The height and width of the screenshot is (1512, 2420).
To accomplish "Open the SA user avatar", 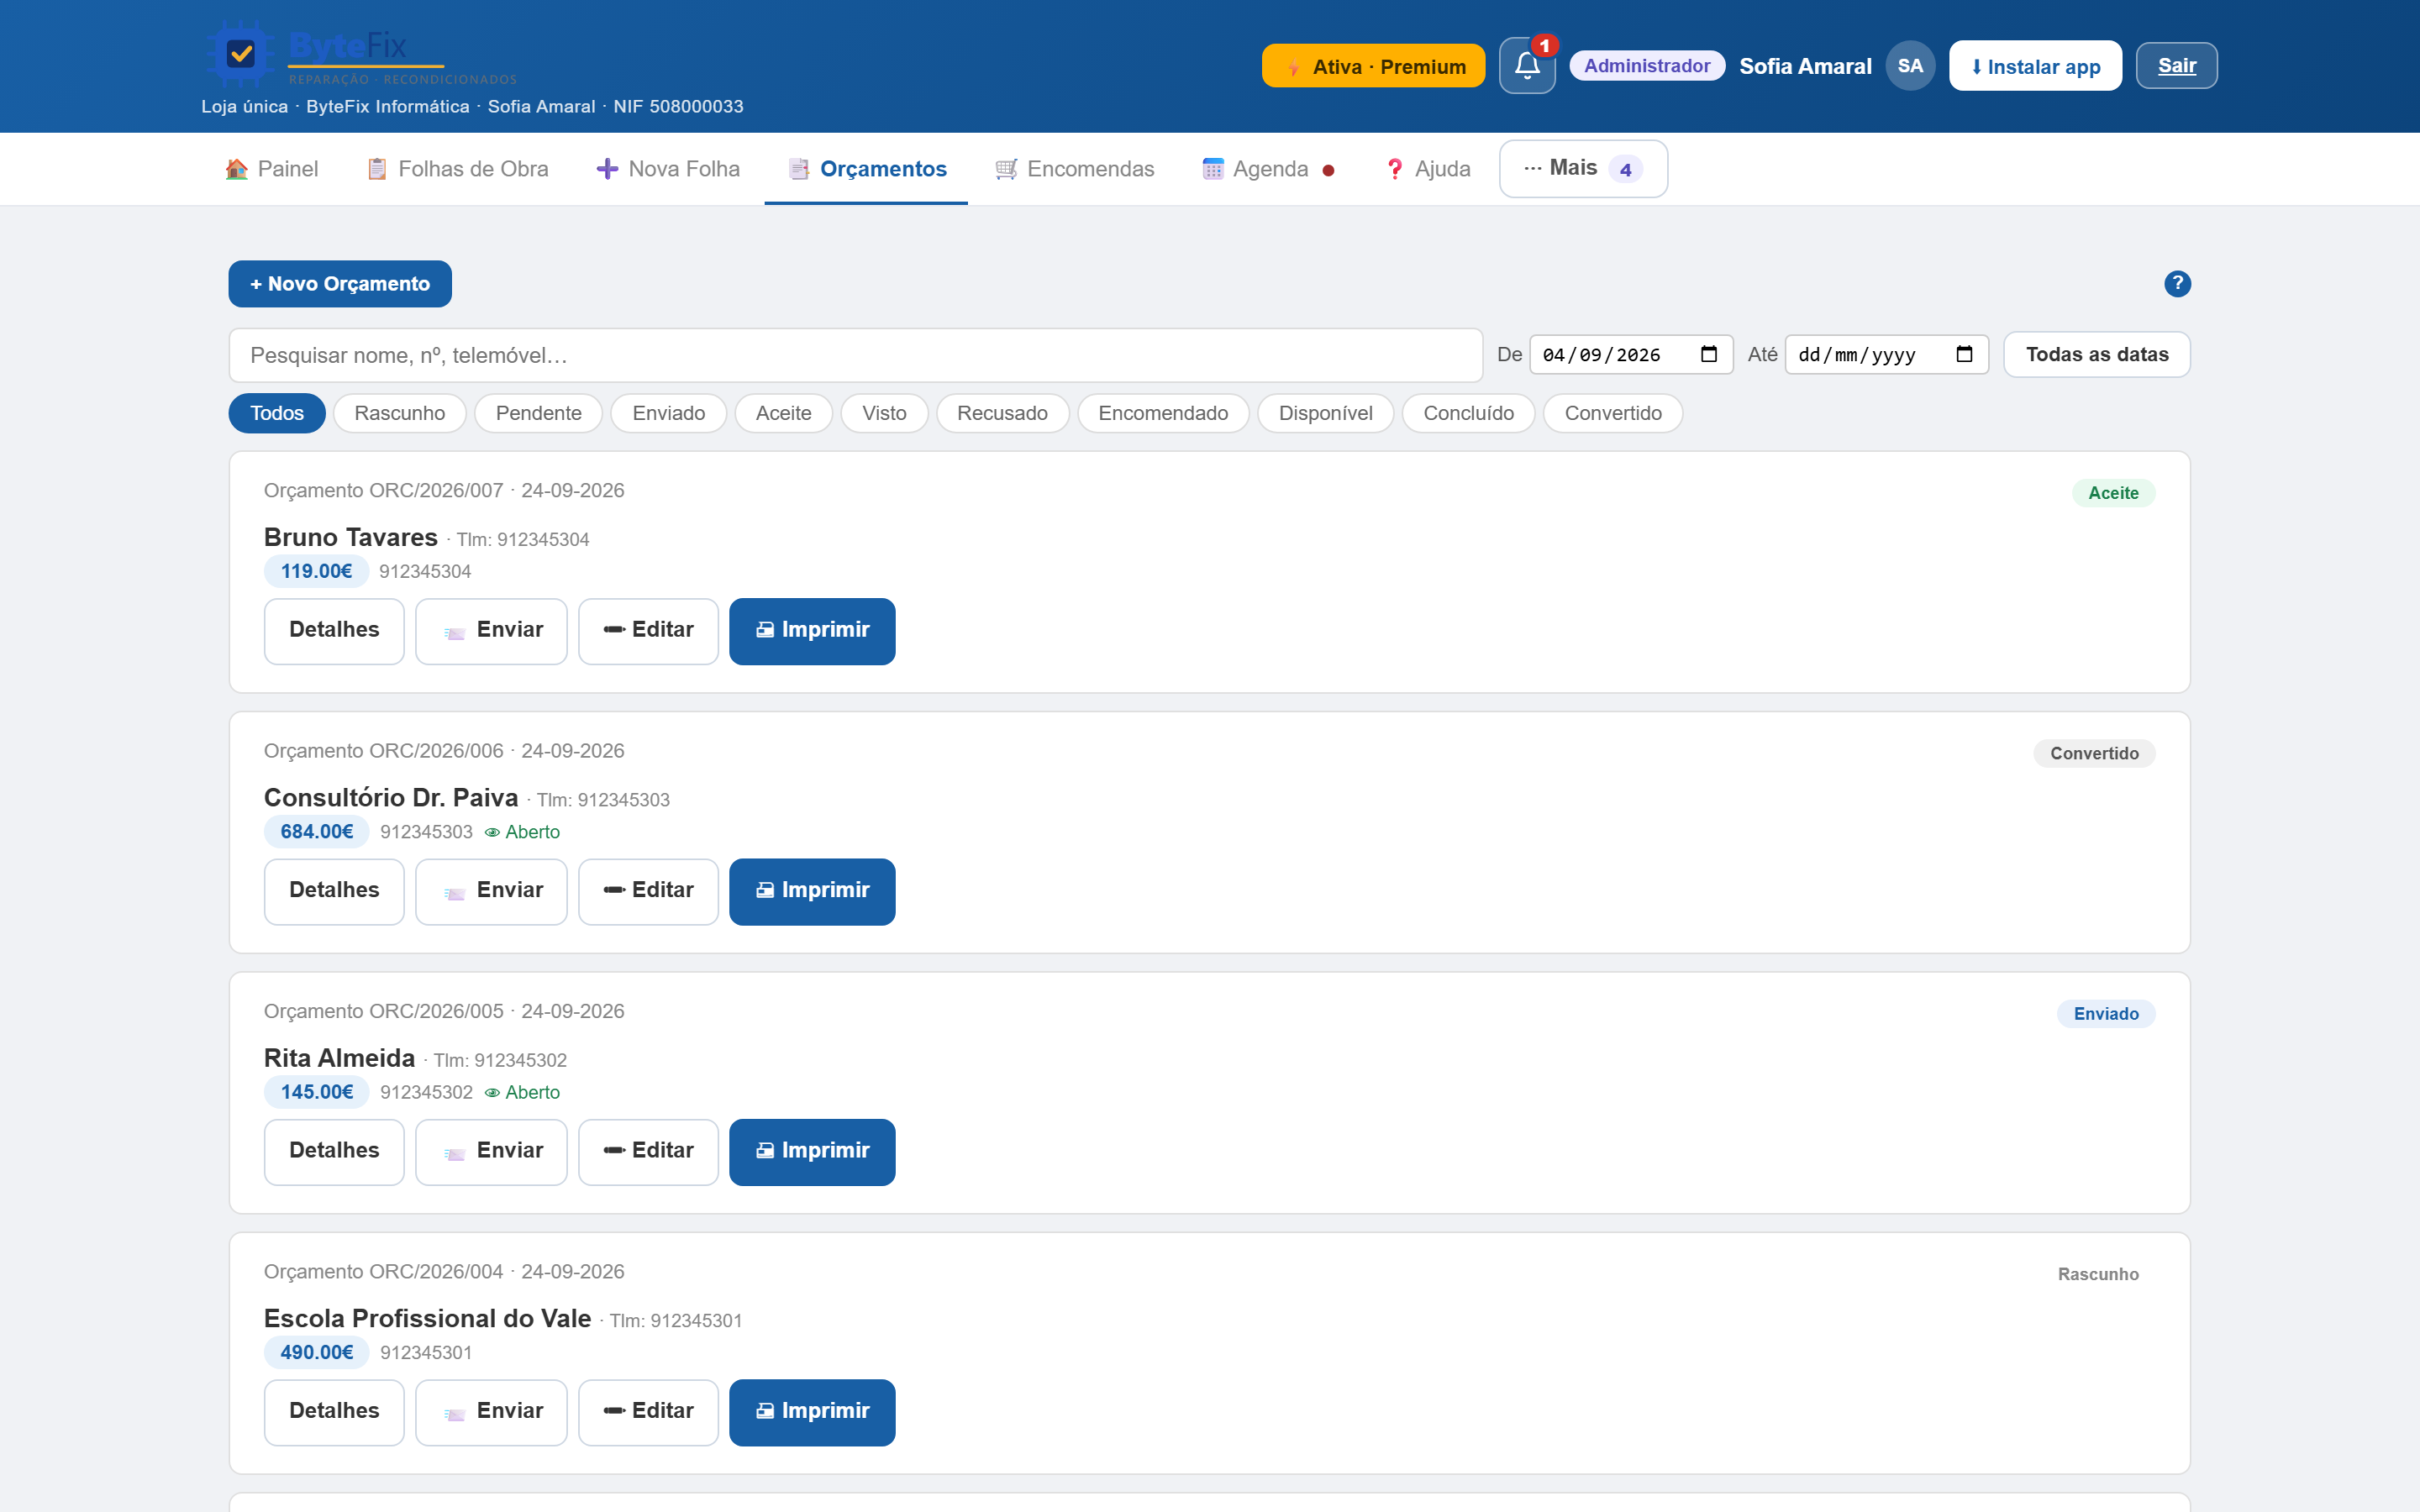I will point(1910,66).
